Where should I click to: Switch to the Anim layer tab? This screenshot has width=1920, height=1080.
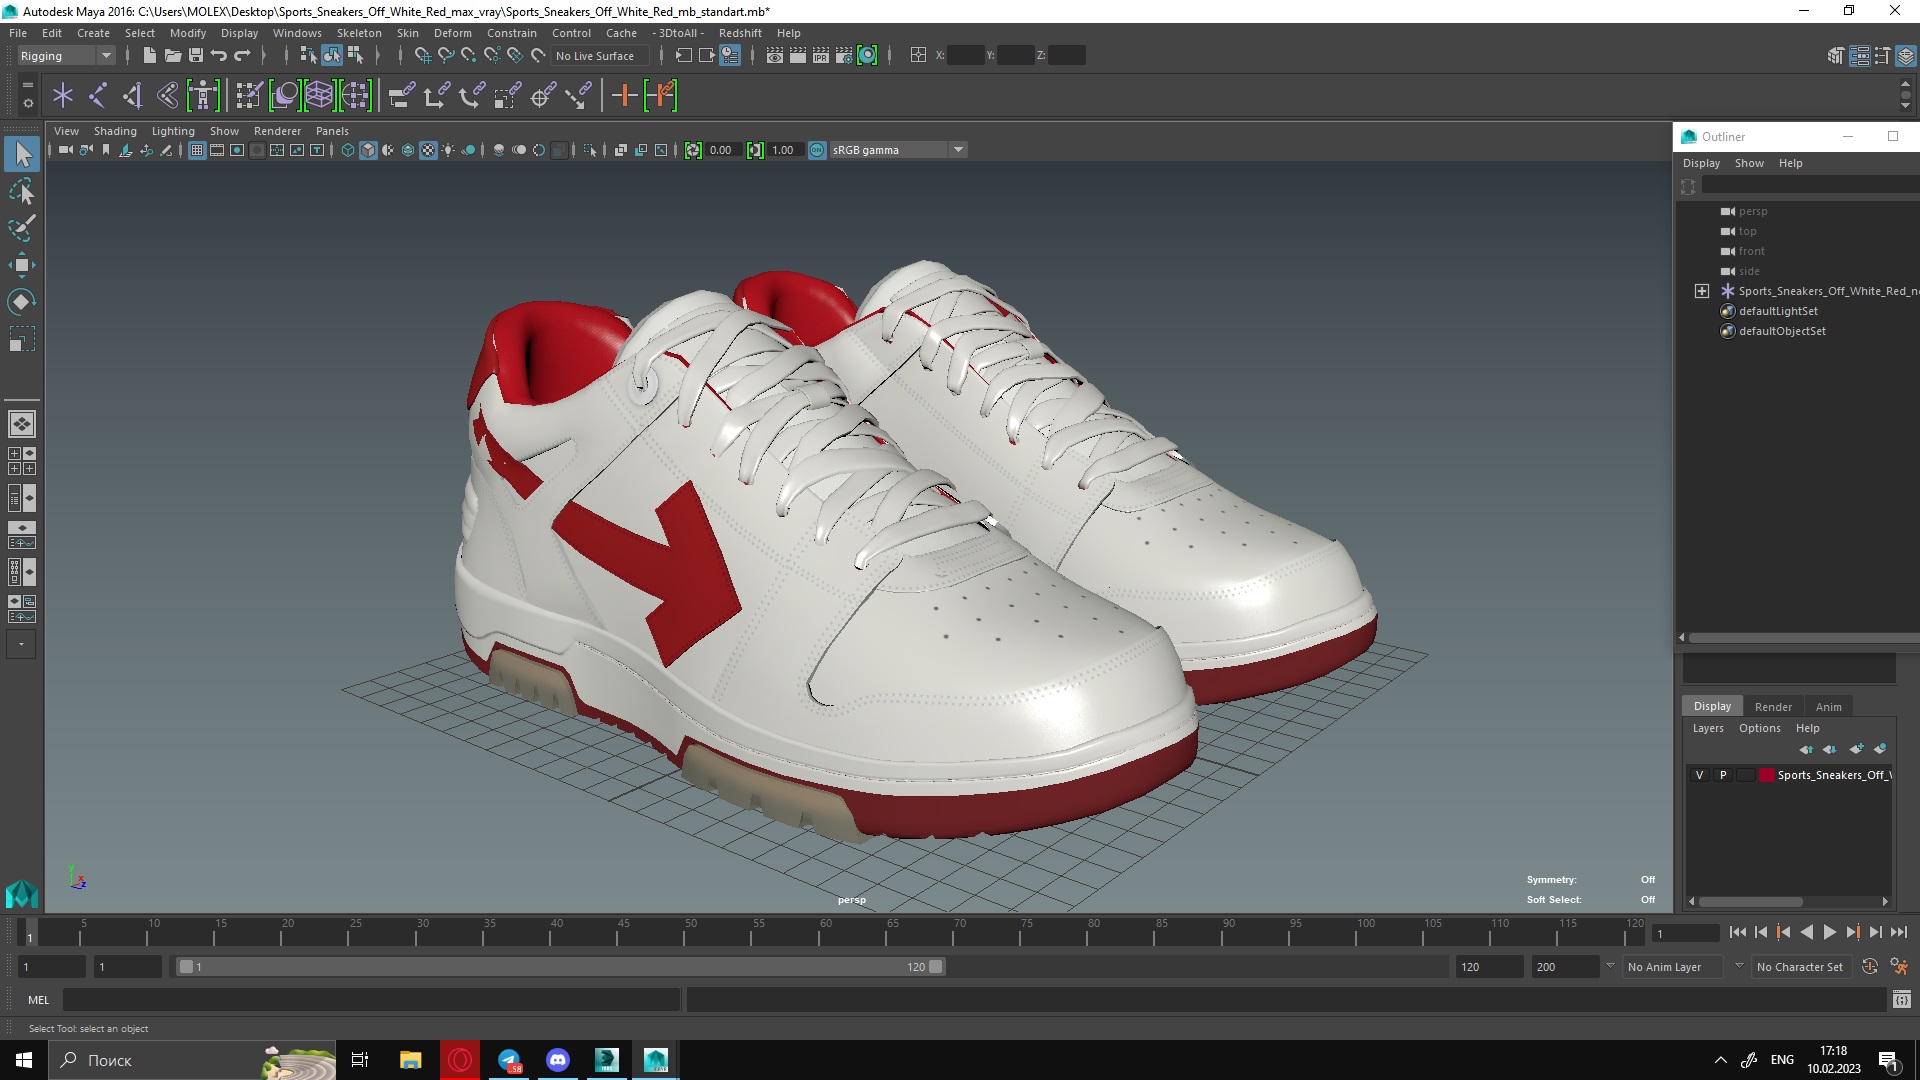coord(1828,707)
